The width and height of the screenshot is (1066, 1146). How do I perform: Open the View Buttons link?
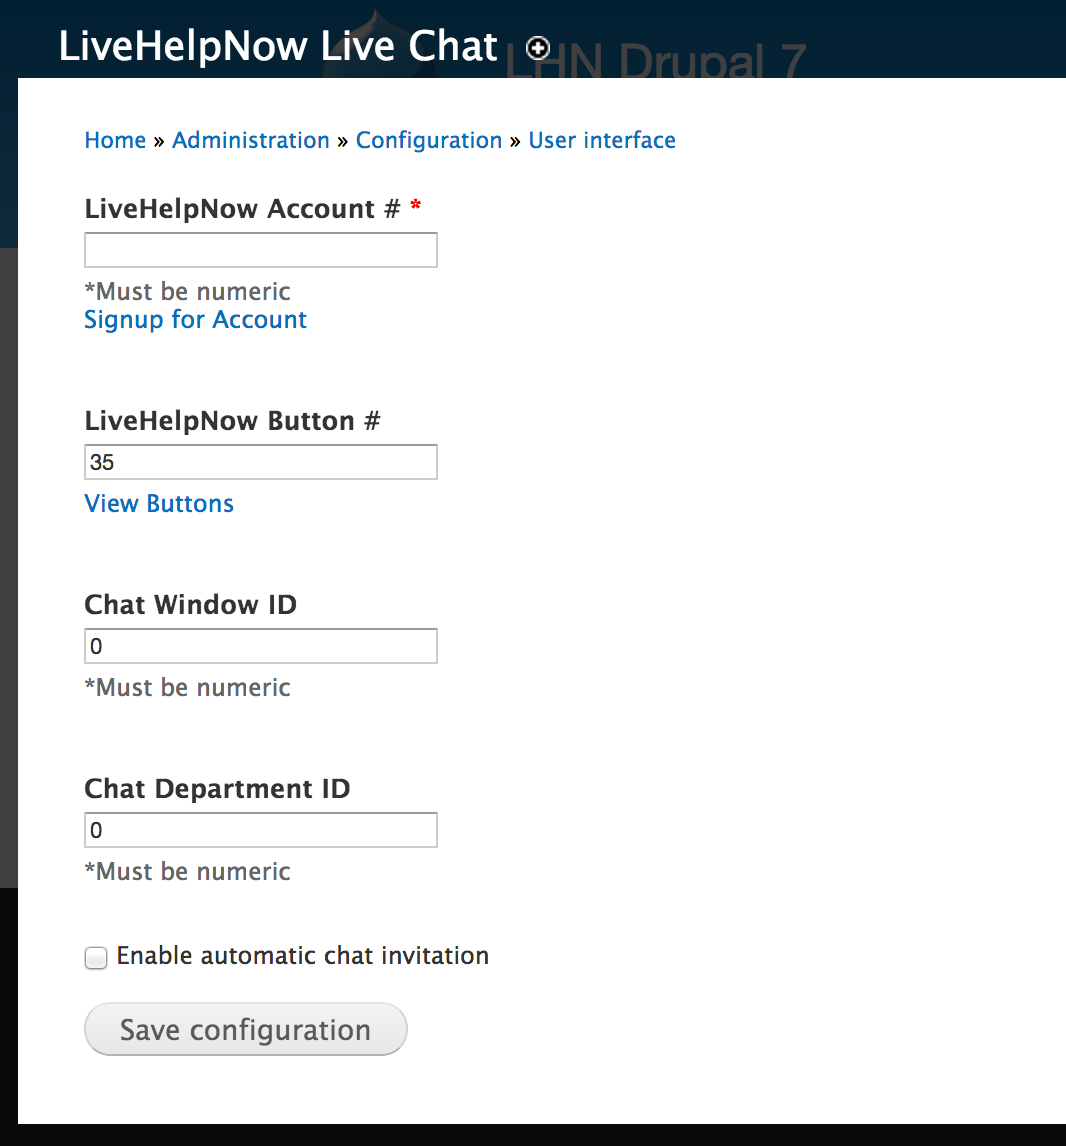(159, 504)
